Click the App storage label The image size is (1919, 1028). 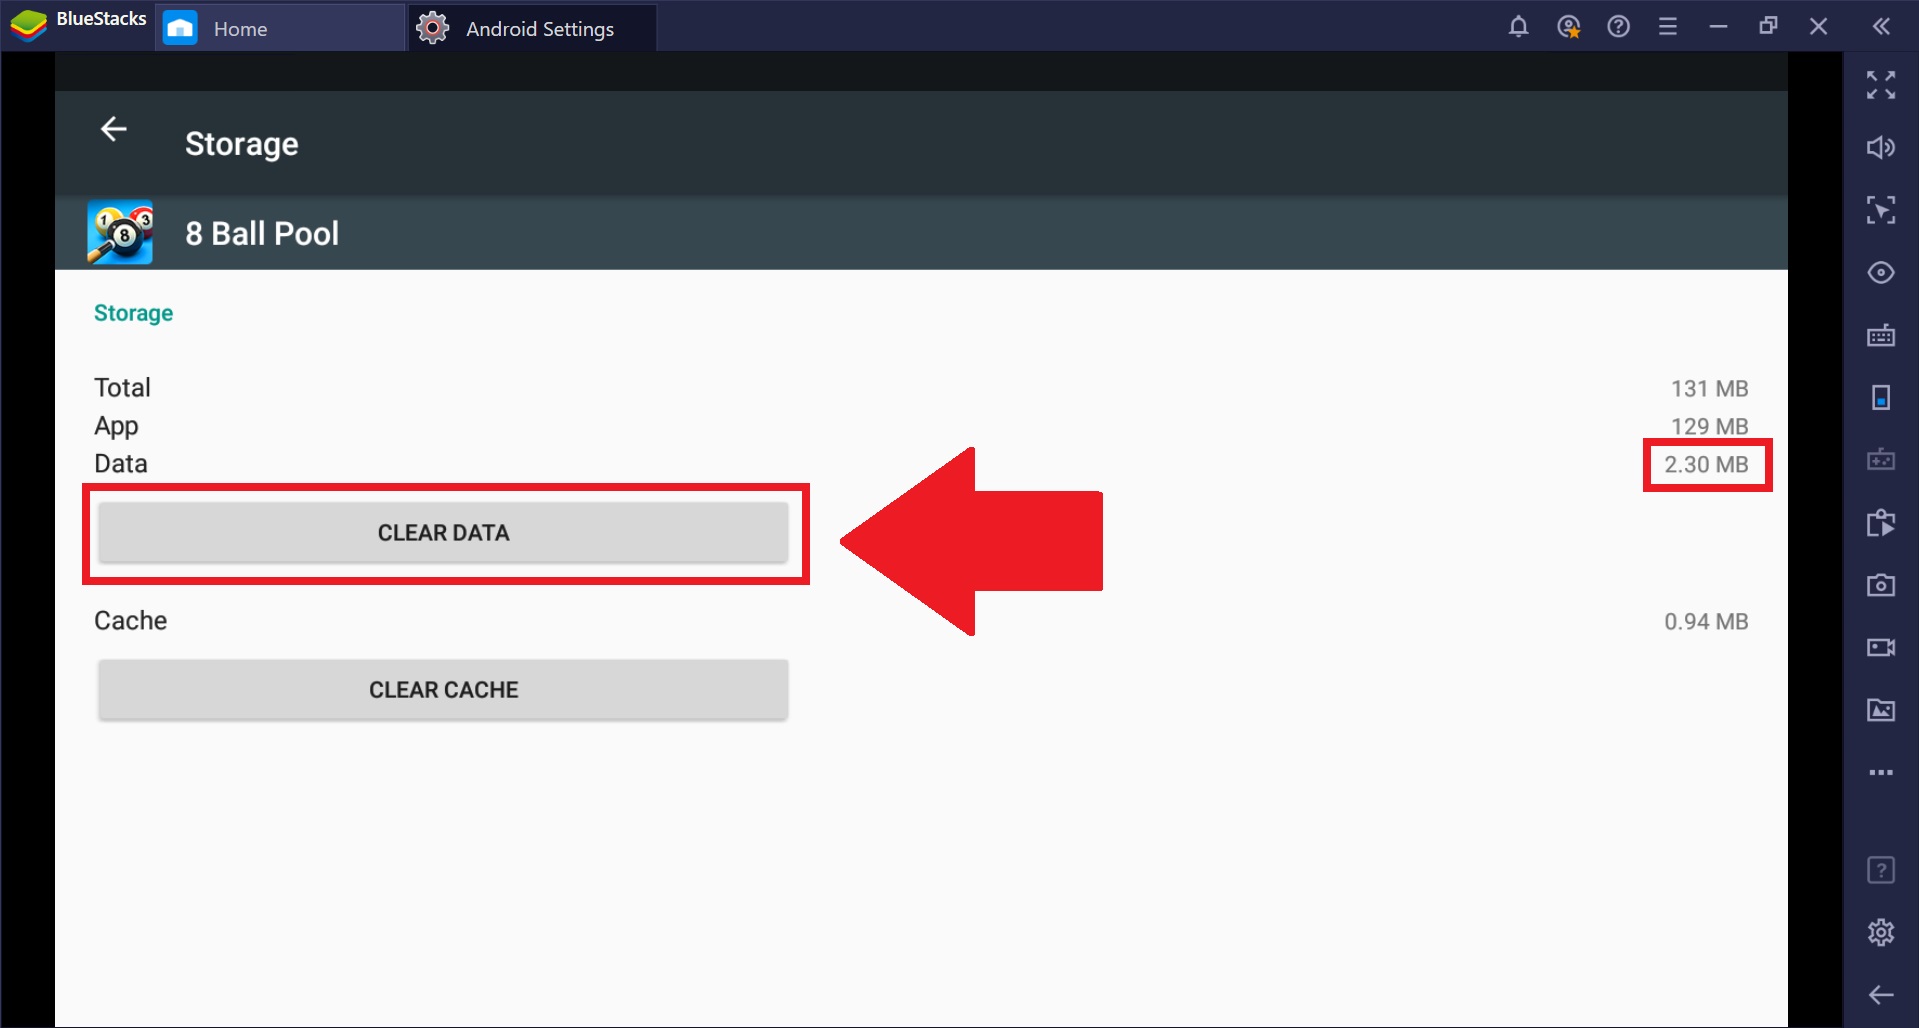click(x=116, y=427)
